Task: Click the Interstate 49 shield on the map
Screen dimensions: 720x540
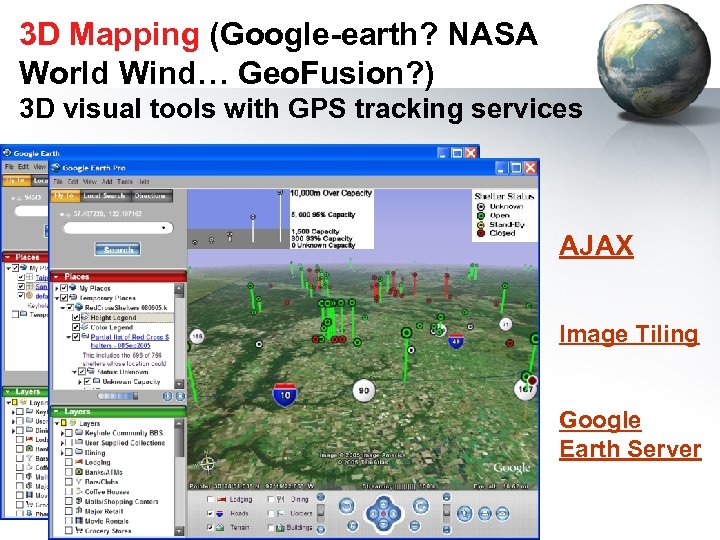Action: [x=456, y=341]
